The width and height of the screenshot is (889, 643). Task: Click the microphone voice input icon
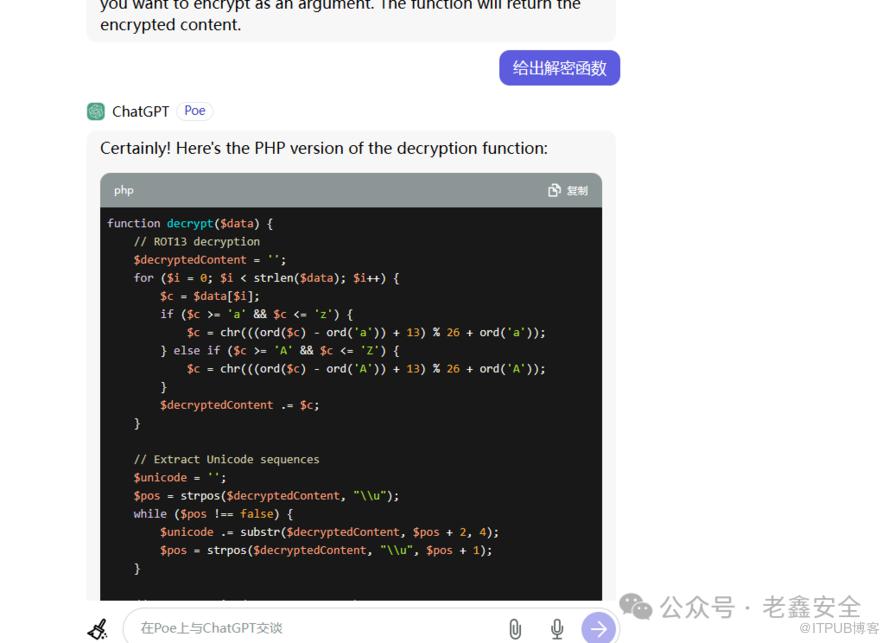[x=557, y=629]
